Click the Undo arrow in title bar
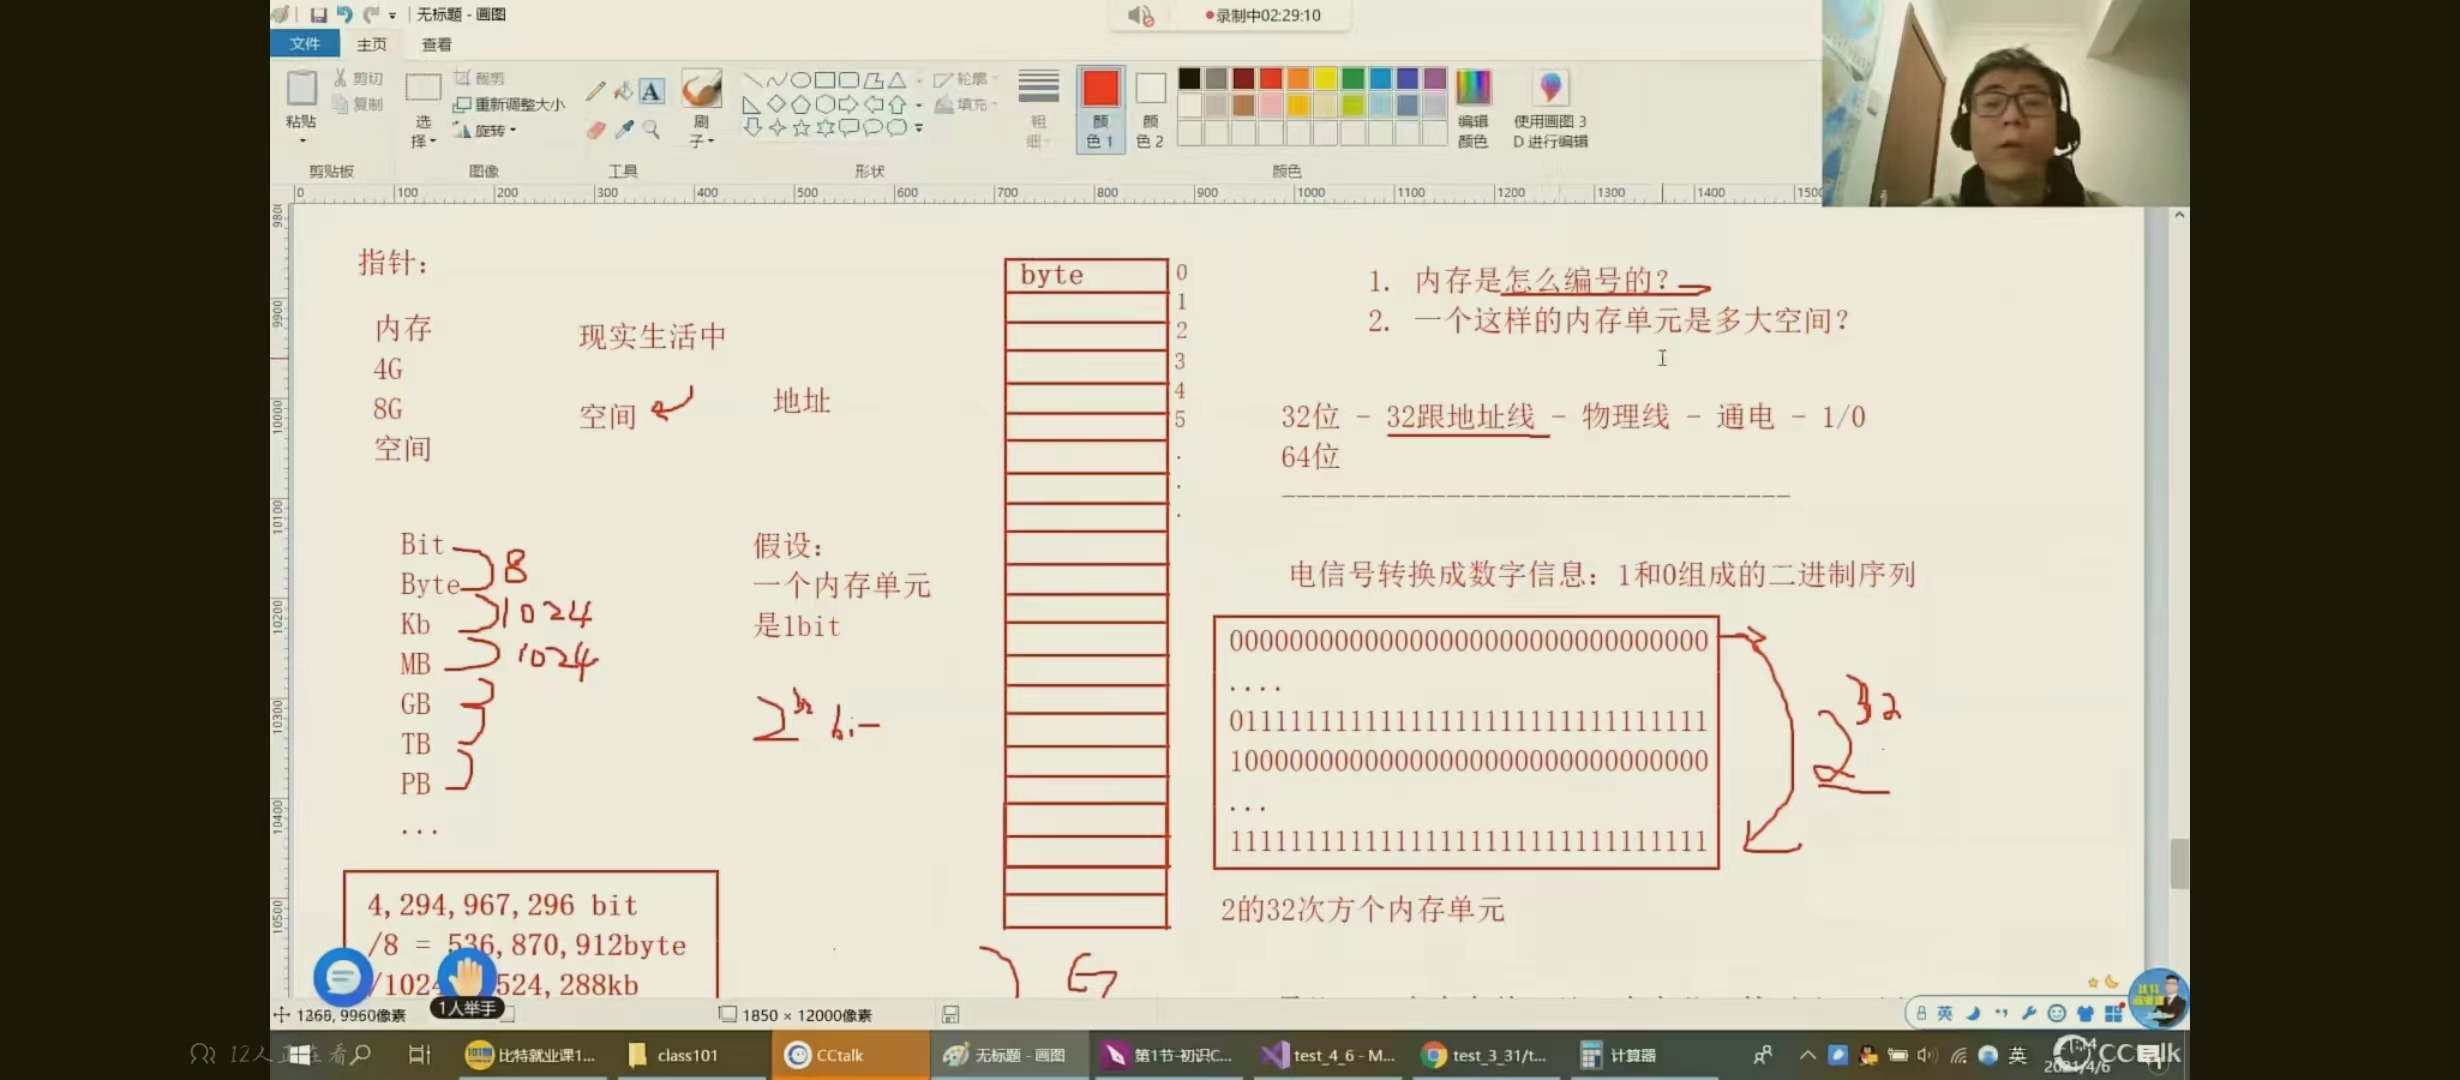 [x=344, y=14]
